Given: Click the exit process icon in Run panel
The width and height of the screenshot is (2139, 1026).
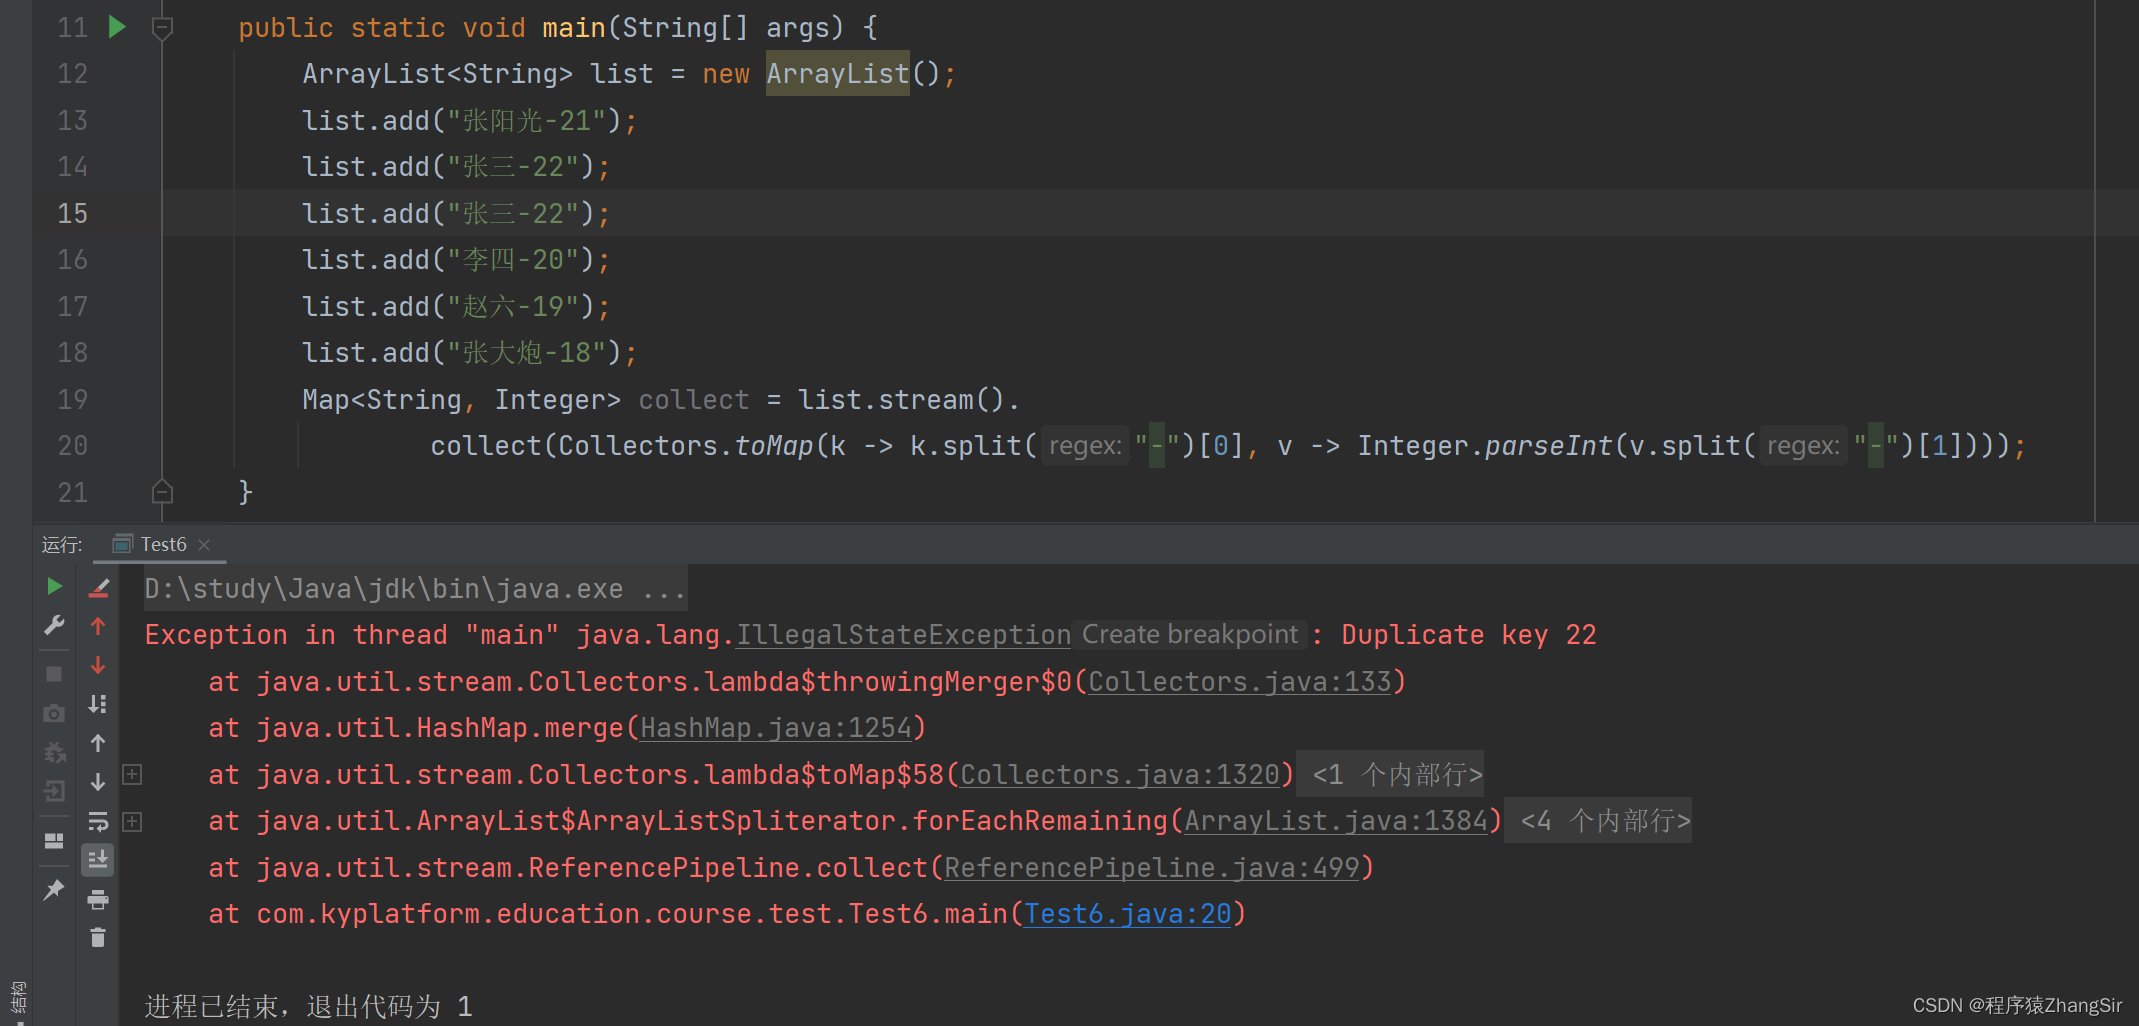Looking at the screenshot, I should 55,791.
